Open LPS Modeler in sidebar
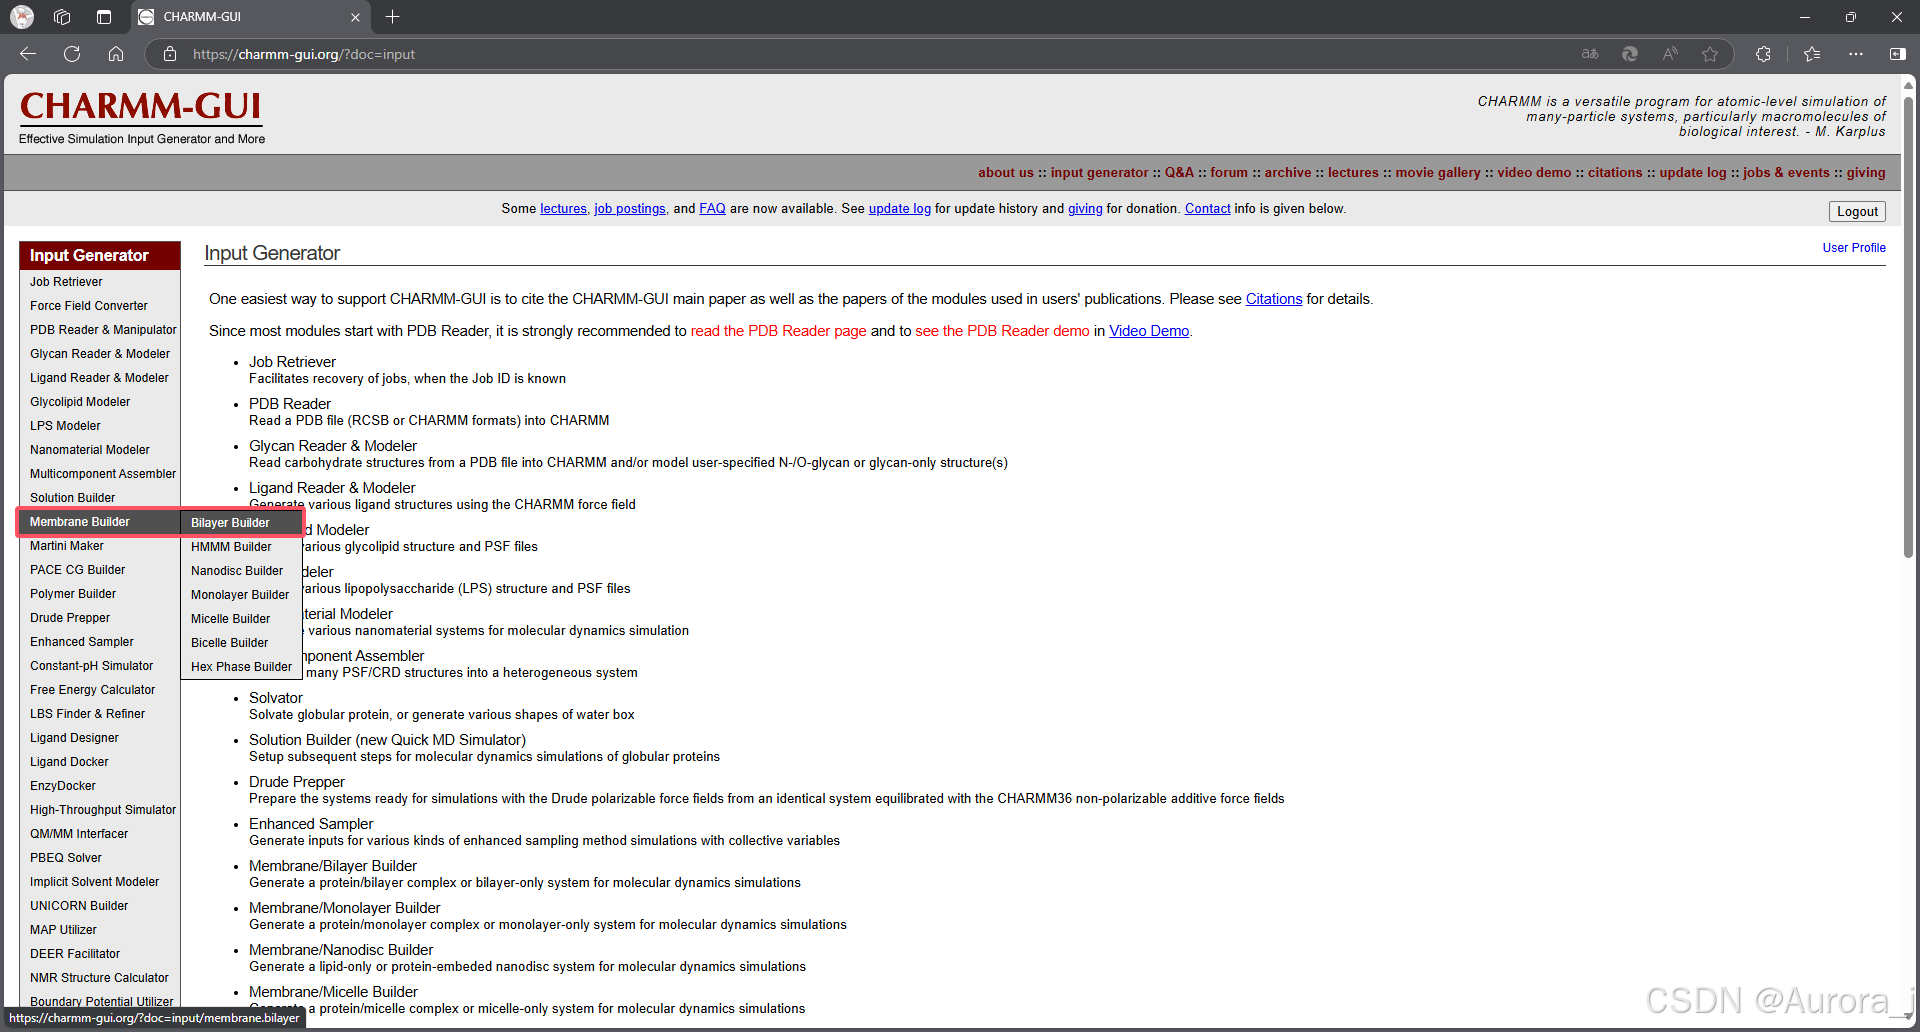 click(x=100, y=426)
